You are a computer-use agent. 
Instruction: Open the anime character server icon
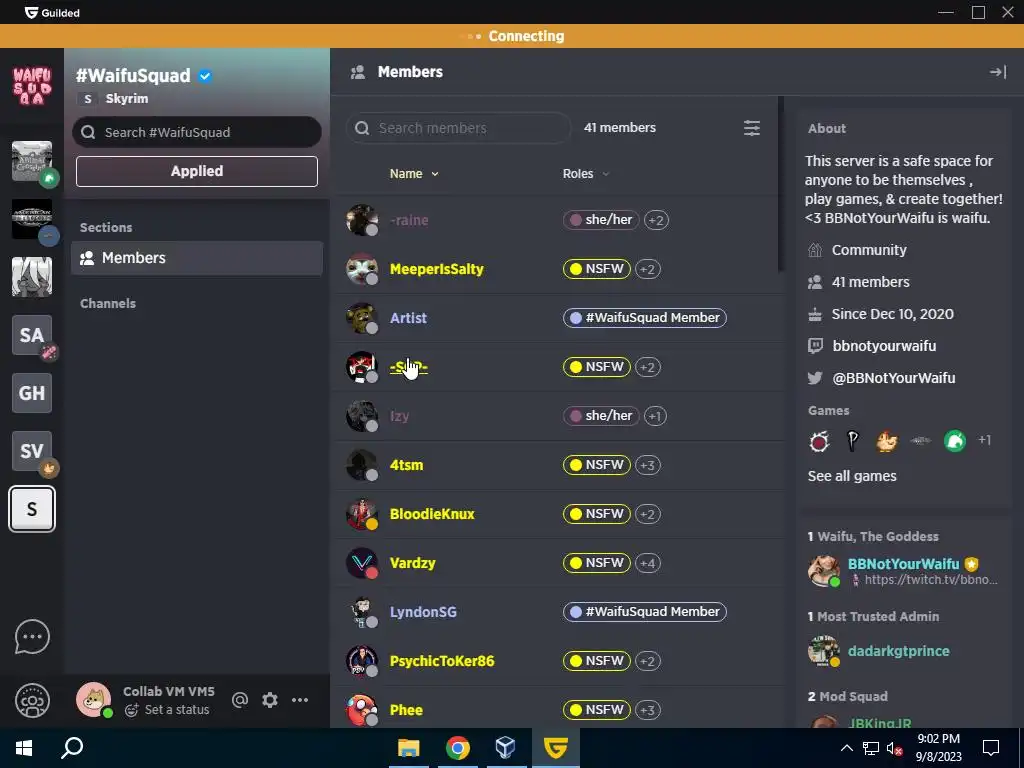[x=31, y=277]
